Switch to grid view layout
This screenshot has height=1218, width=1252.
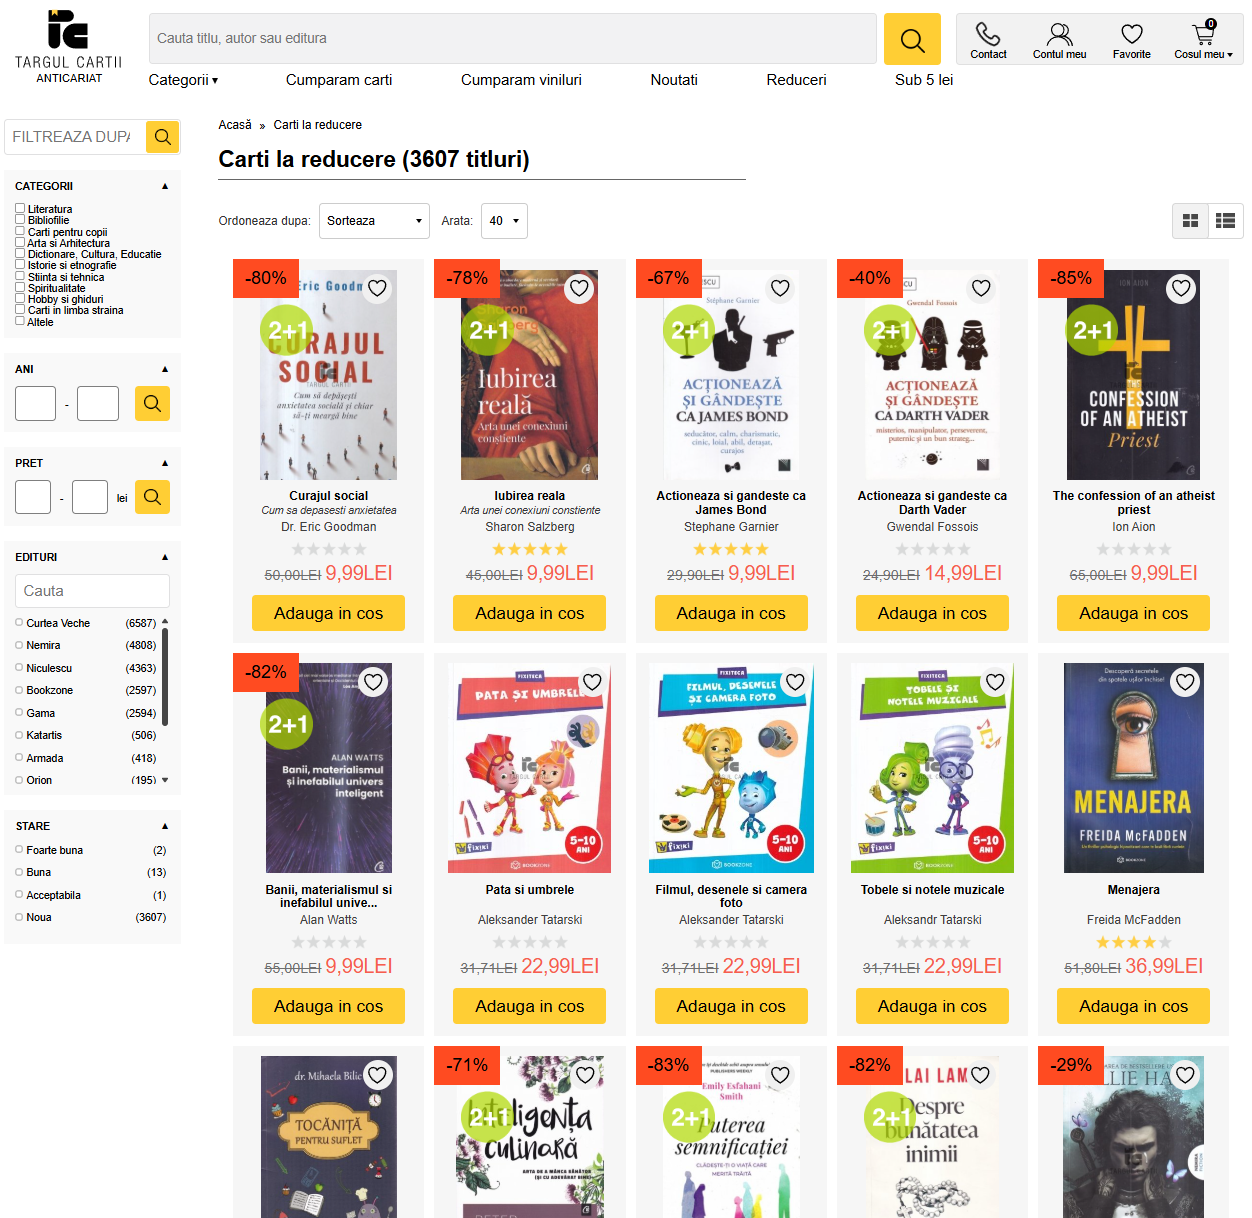[1190, 221]
